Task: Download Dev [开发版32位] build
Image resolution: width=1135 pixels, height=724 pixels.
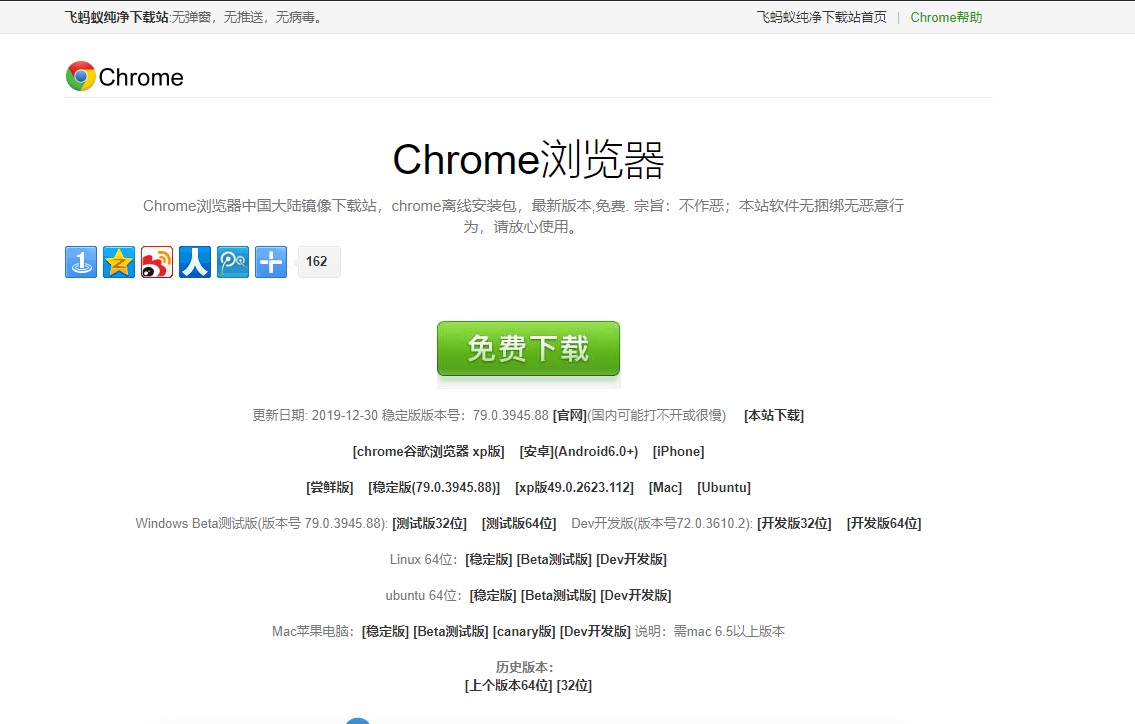Action: click(x=794, y=523)
